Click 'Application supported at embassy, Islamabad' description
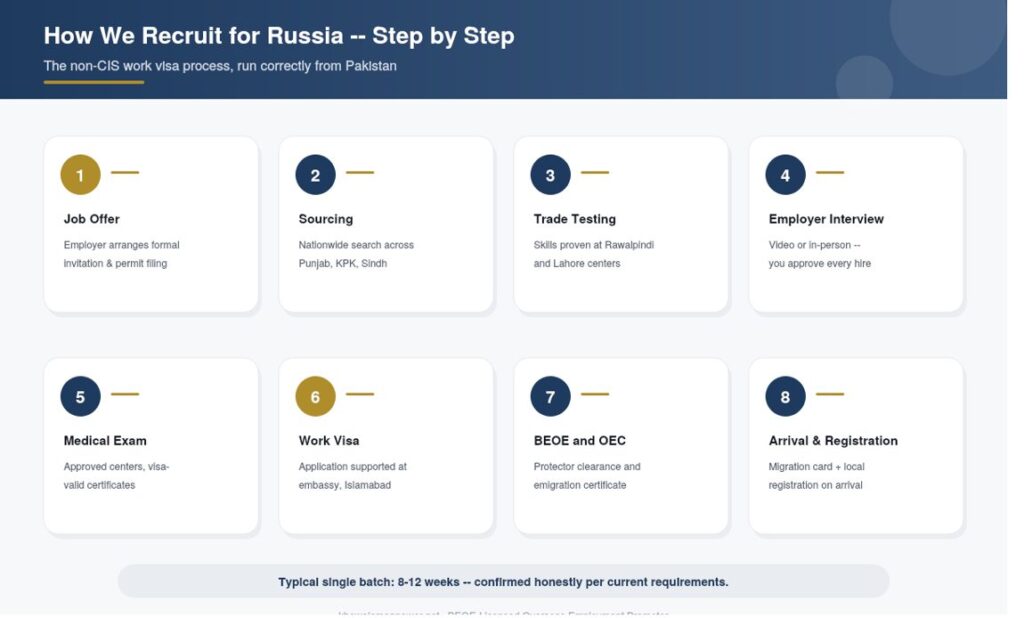This screenshot has height=618, width=1024. coord(353,476)
